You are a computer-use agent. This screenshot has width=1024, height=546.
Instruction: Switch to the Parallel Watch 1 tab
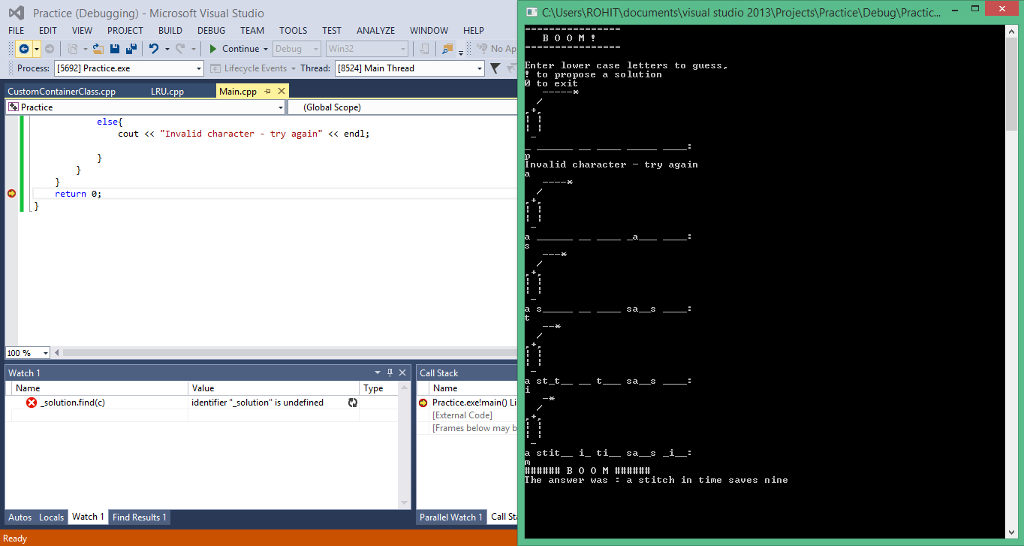pos(451,517)
